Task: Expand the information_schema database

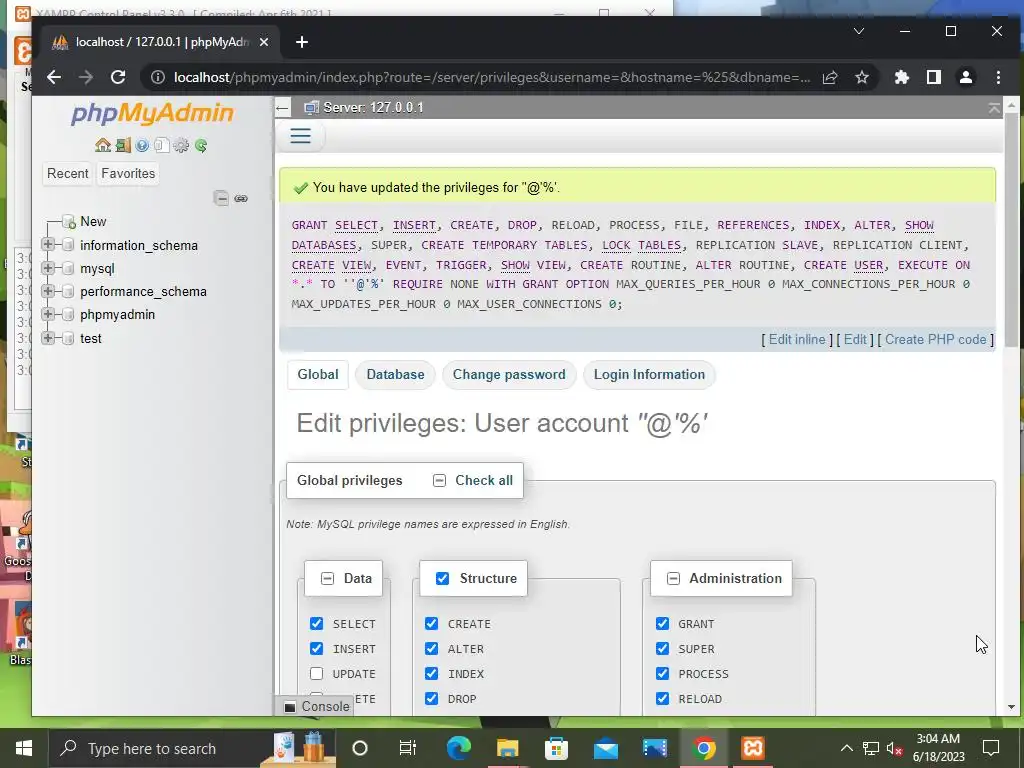Action: pyautogui.click(x=48, y=244)
